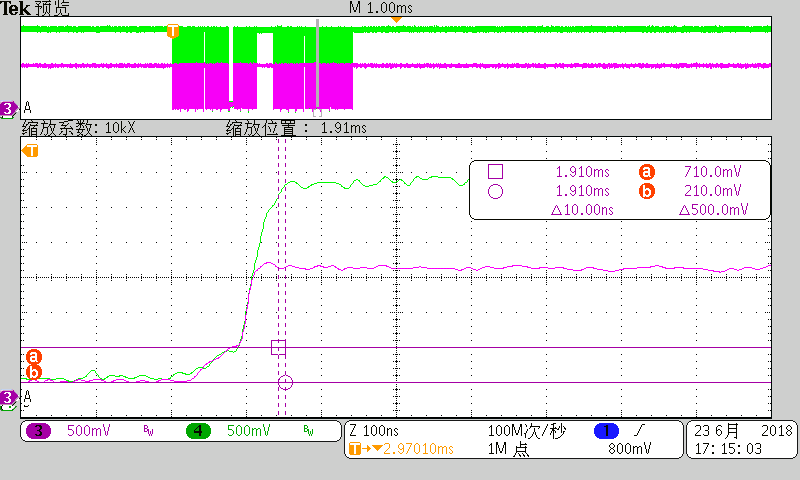Select horizontal cursor a marker on left edge
Image resolution: width=800 pixels, height=480 pixels.
click(34, 356)
